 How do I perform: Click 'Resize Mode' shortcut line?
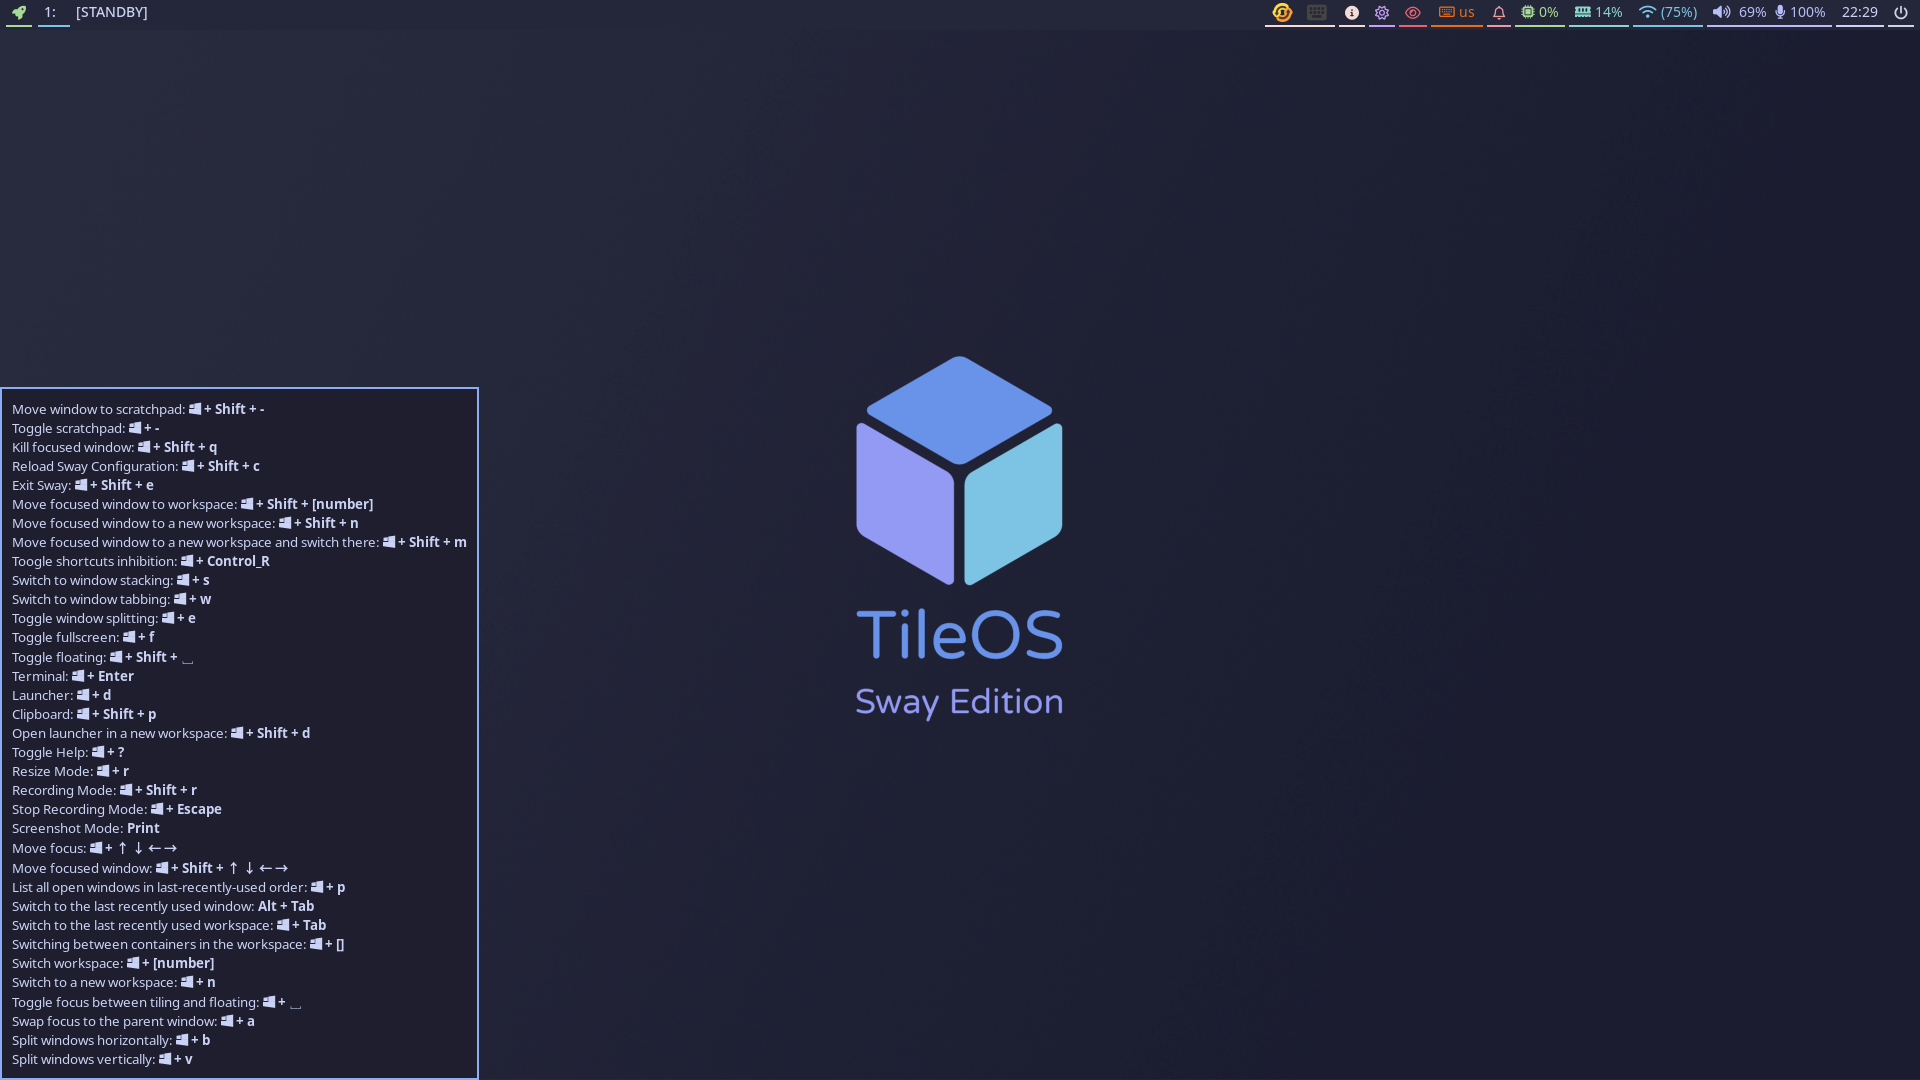tap(70, 771)
